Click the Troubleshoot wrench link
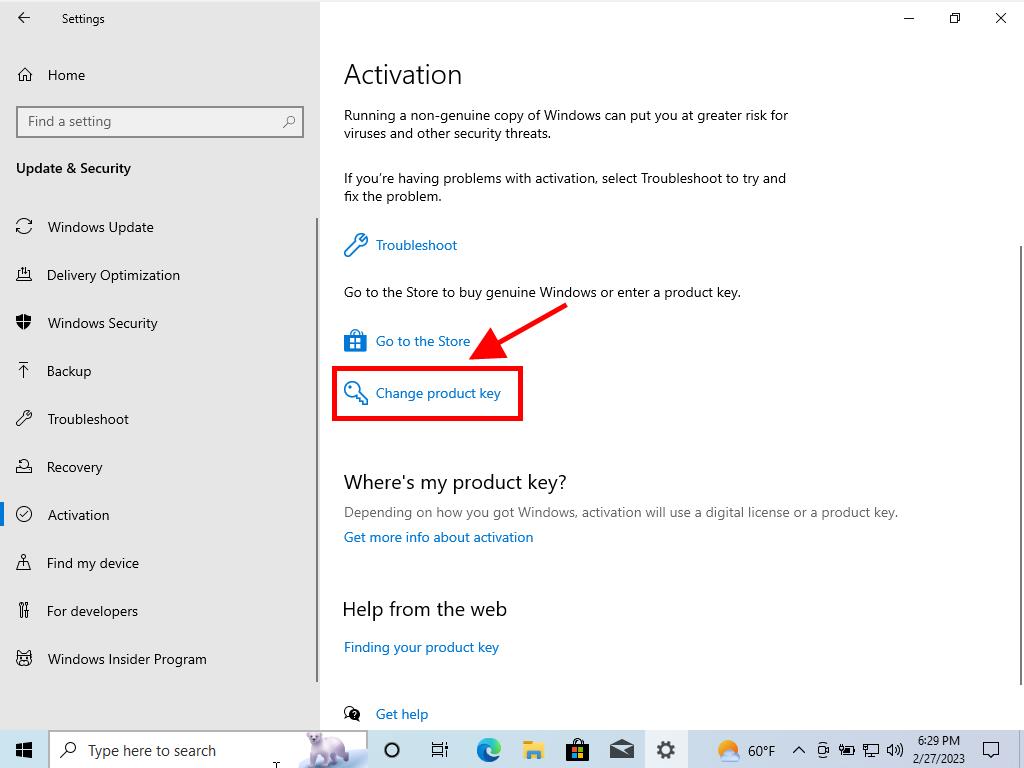The height and width of the screenshot is (768, 1024). coord(416,245)
